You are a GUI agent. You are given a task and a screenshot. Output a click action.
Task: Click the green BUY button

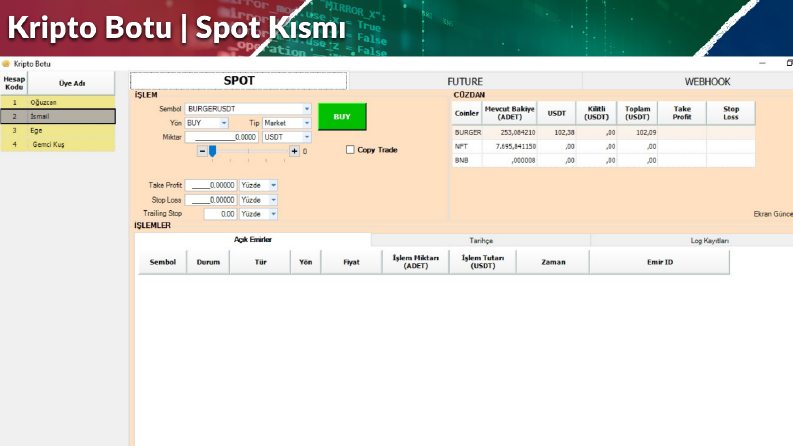click(x=342, y=117)
